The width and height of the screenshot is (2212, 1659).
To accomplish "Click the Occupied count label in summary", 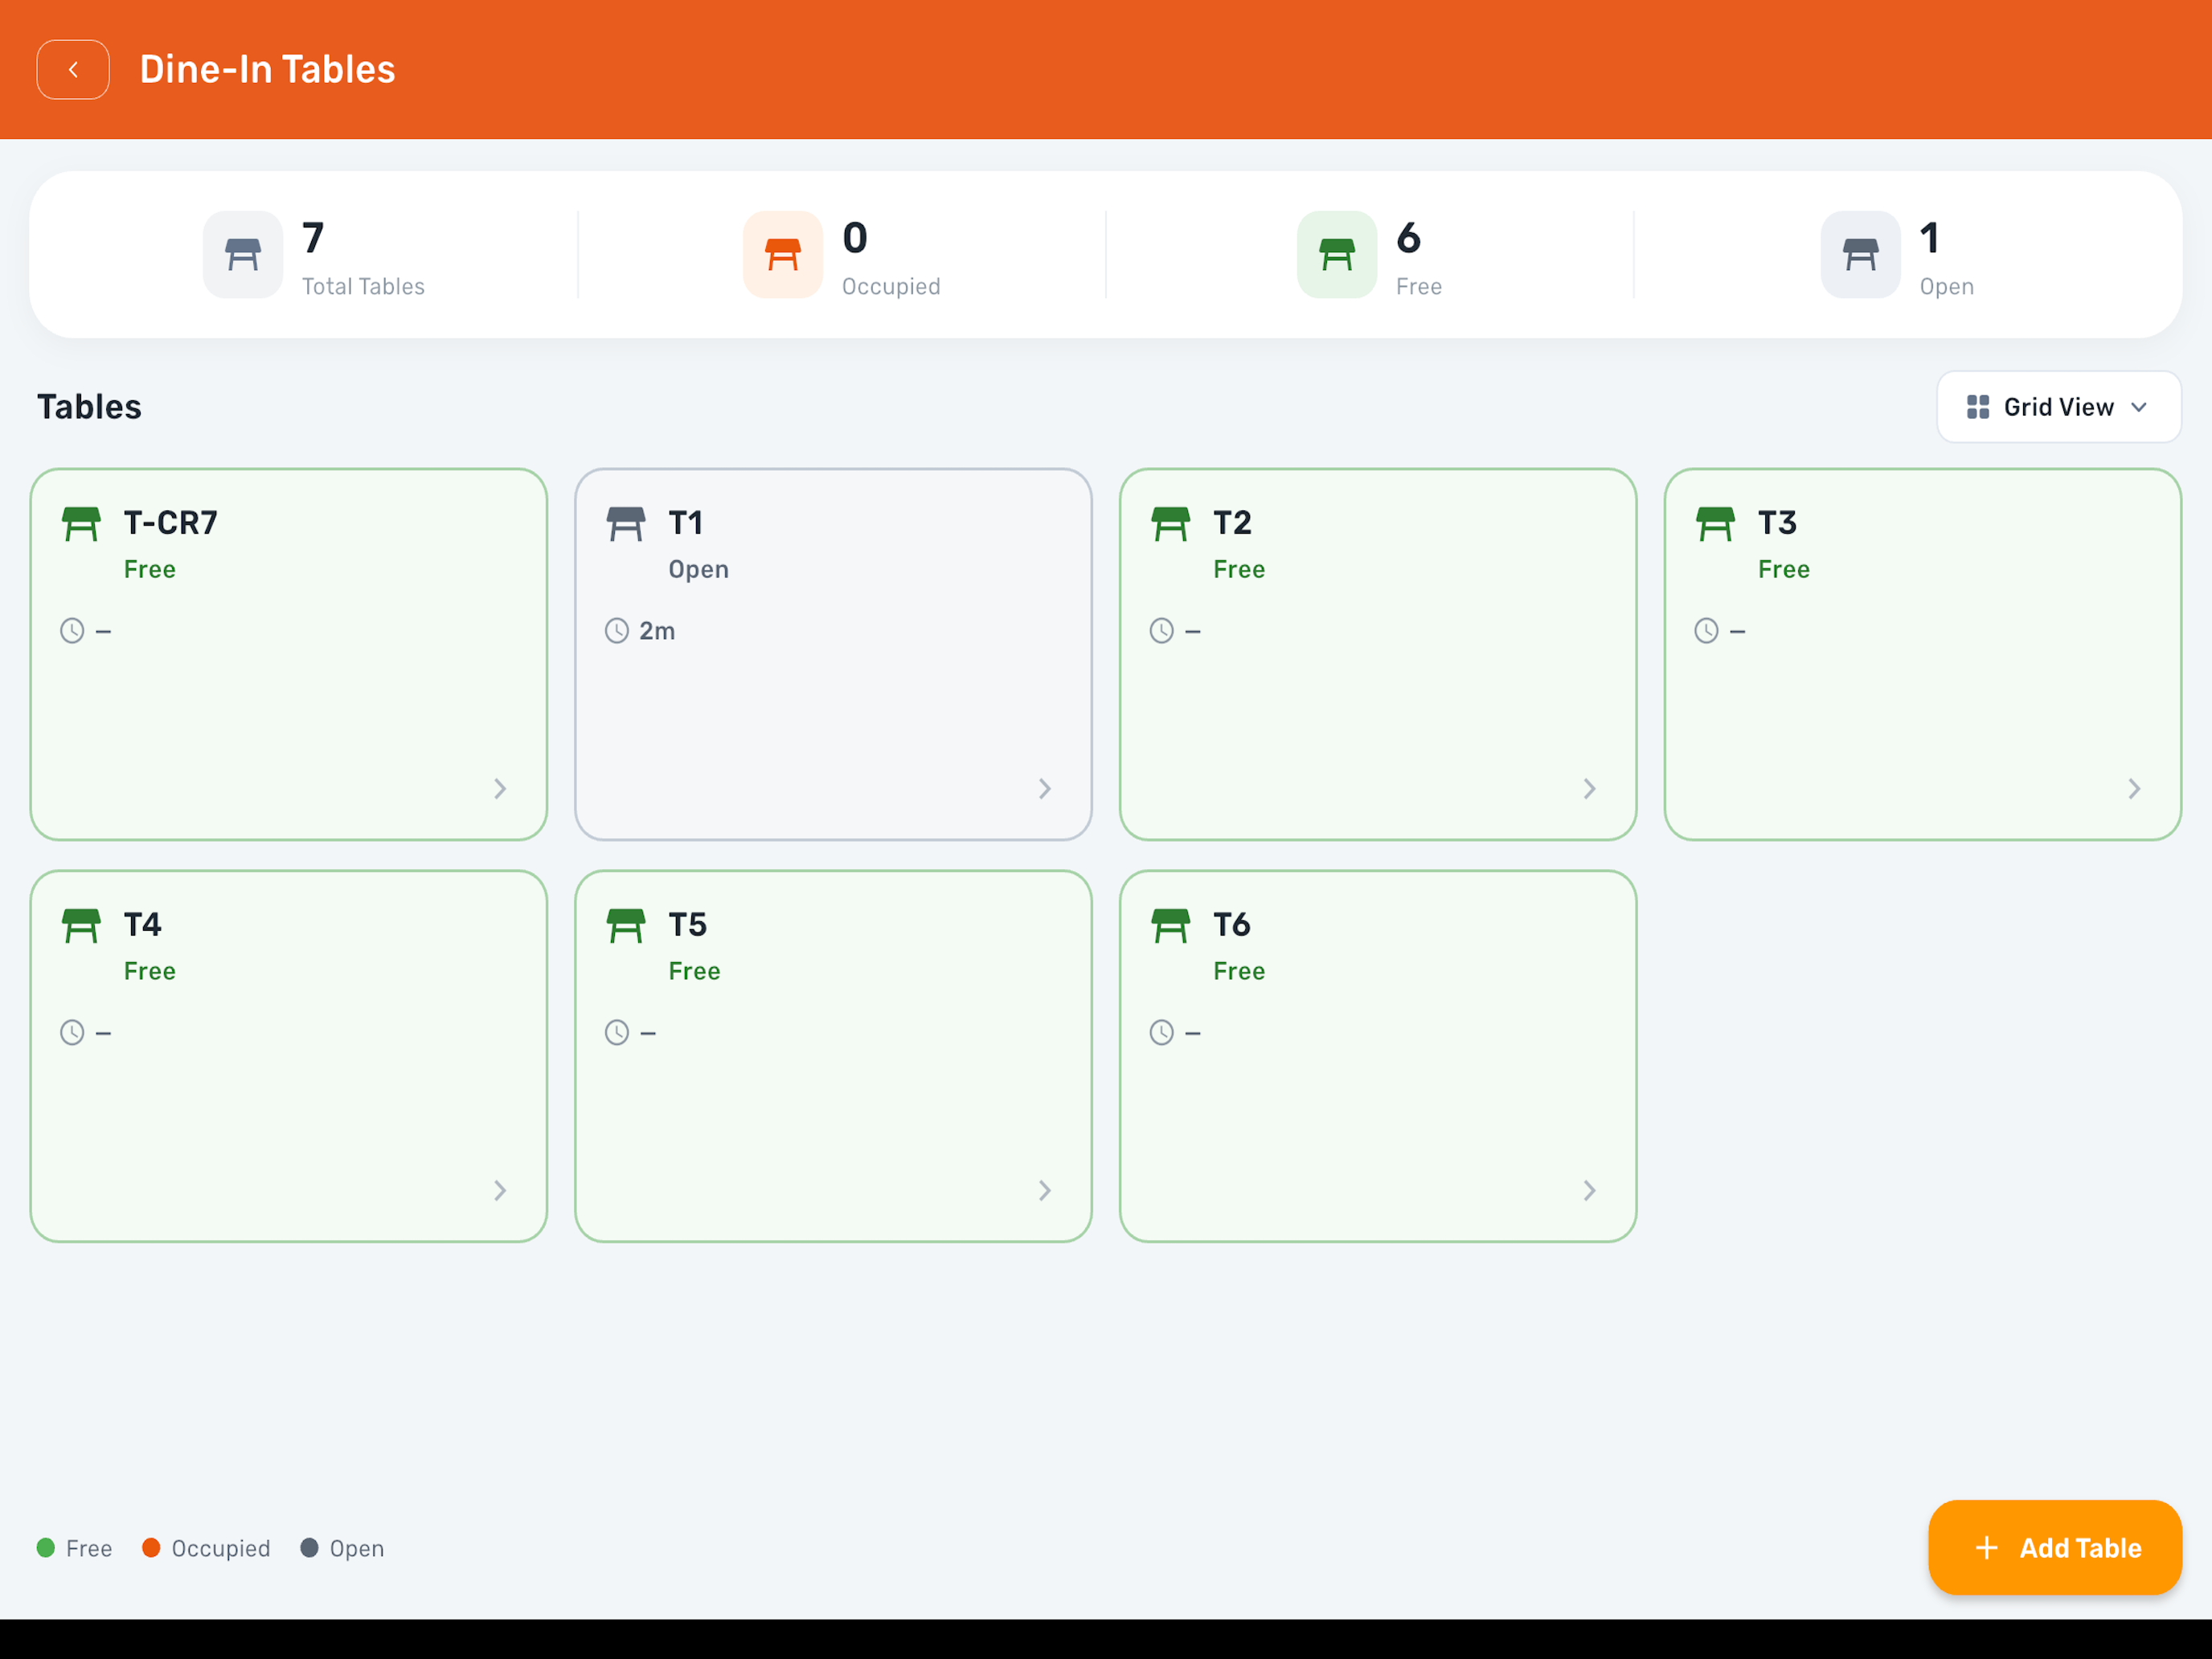I will (x=892, y=287).
